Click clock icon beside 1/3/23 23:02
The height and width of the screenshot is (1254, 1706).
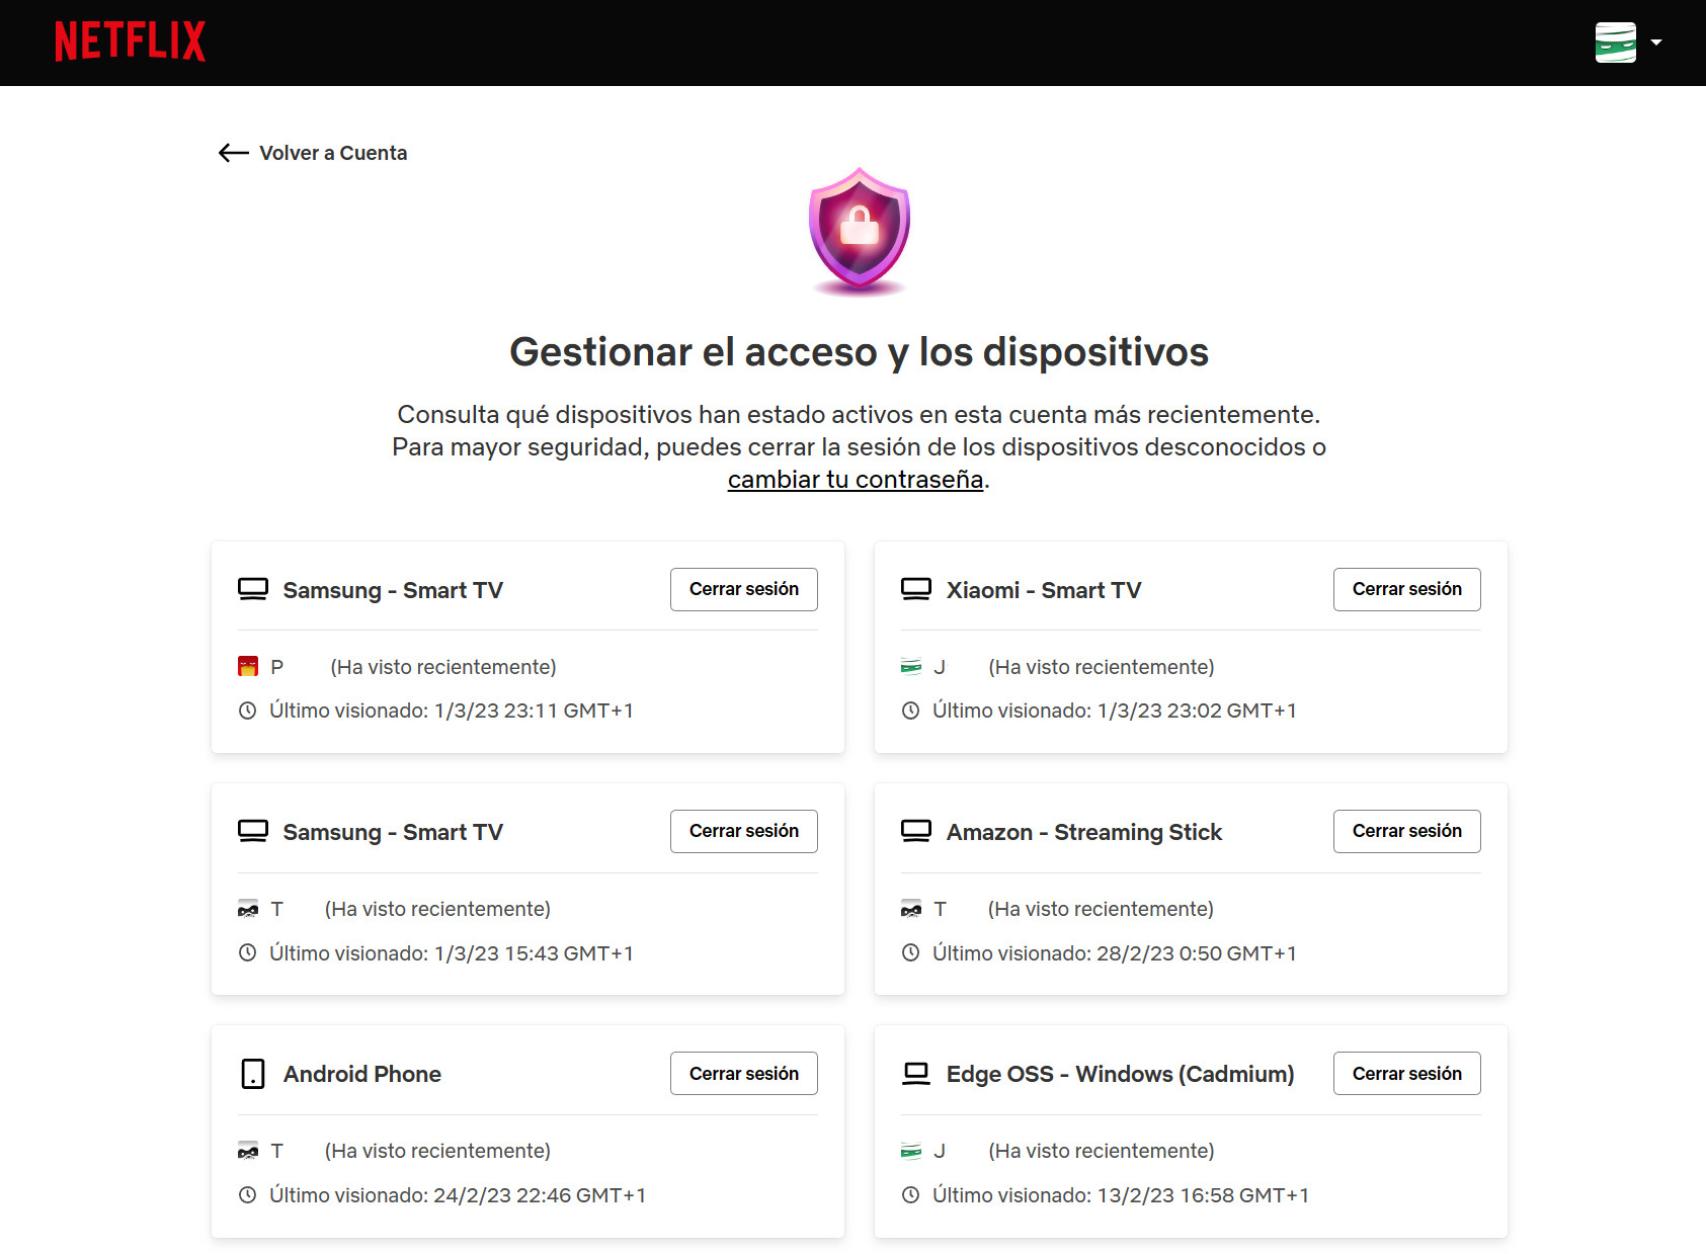(x=910, y=711)
